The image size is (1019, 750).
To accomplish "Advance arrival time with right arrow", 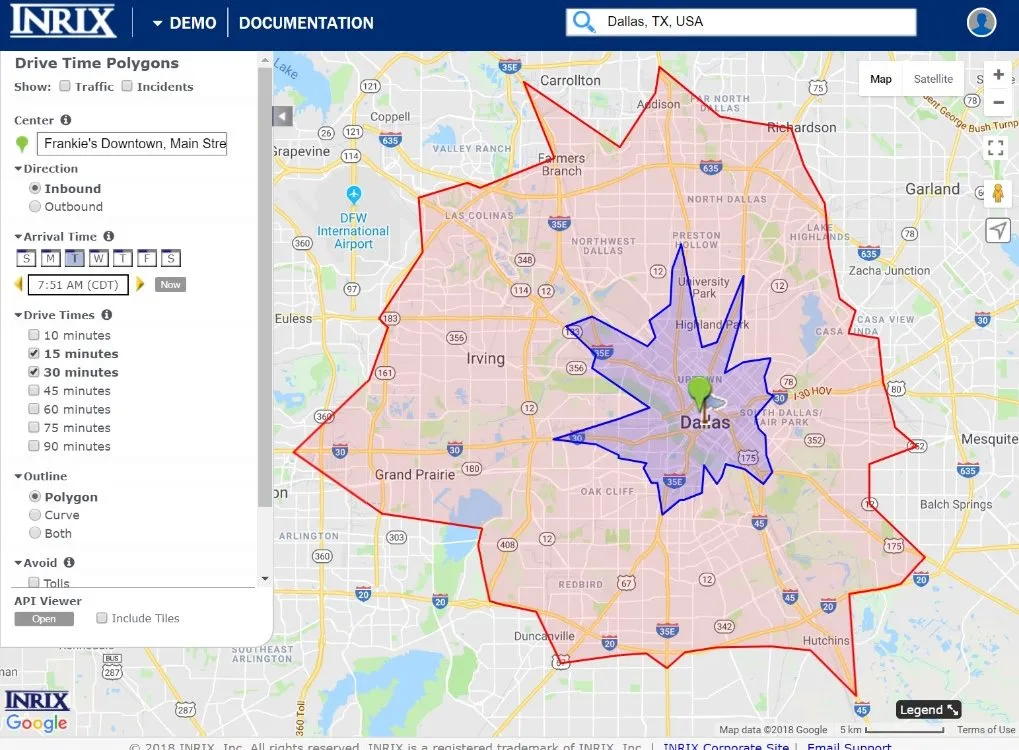I will point(140,284).
